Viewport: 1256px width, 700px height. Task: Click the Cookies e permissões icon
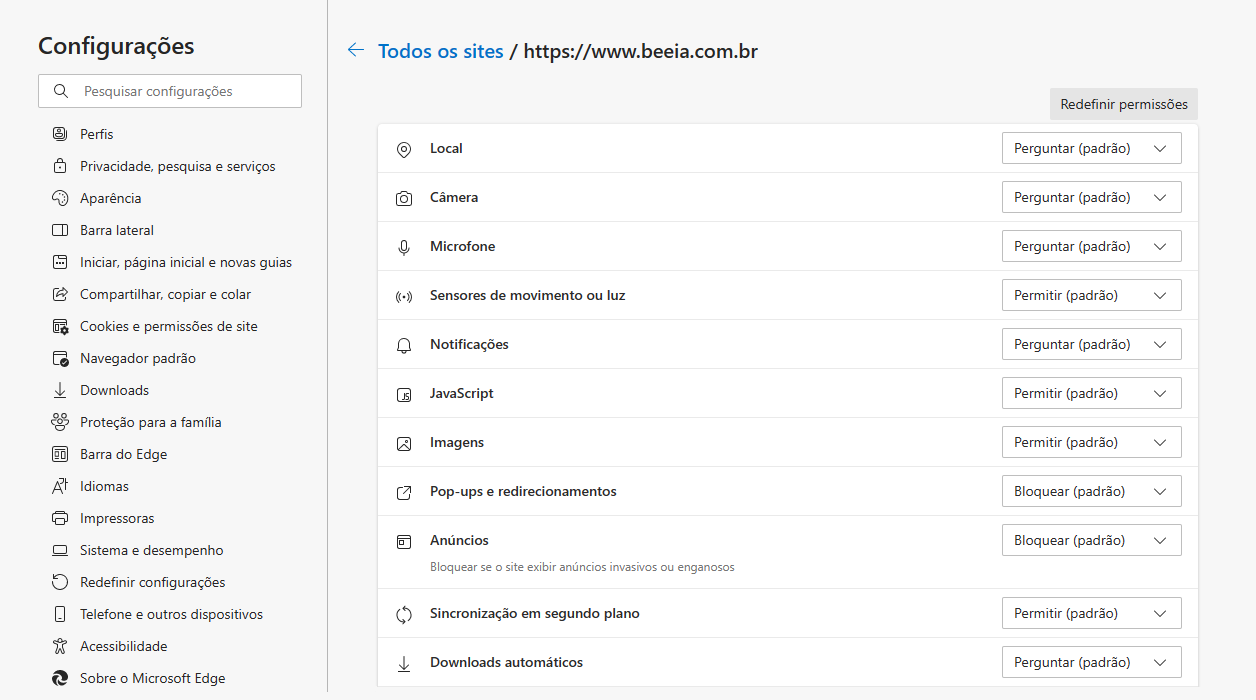[60, 326]
